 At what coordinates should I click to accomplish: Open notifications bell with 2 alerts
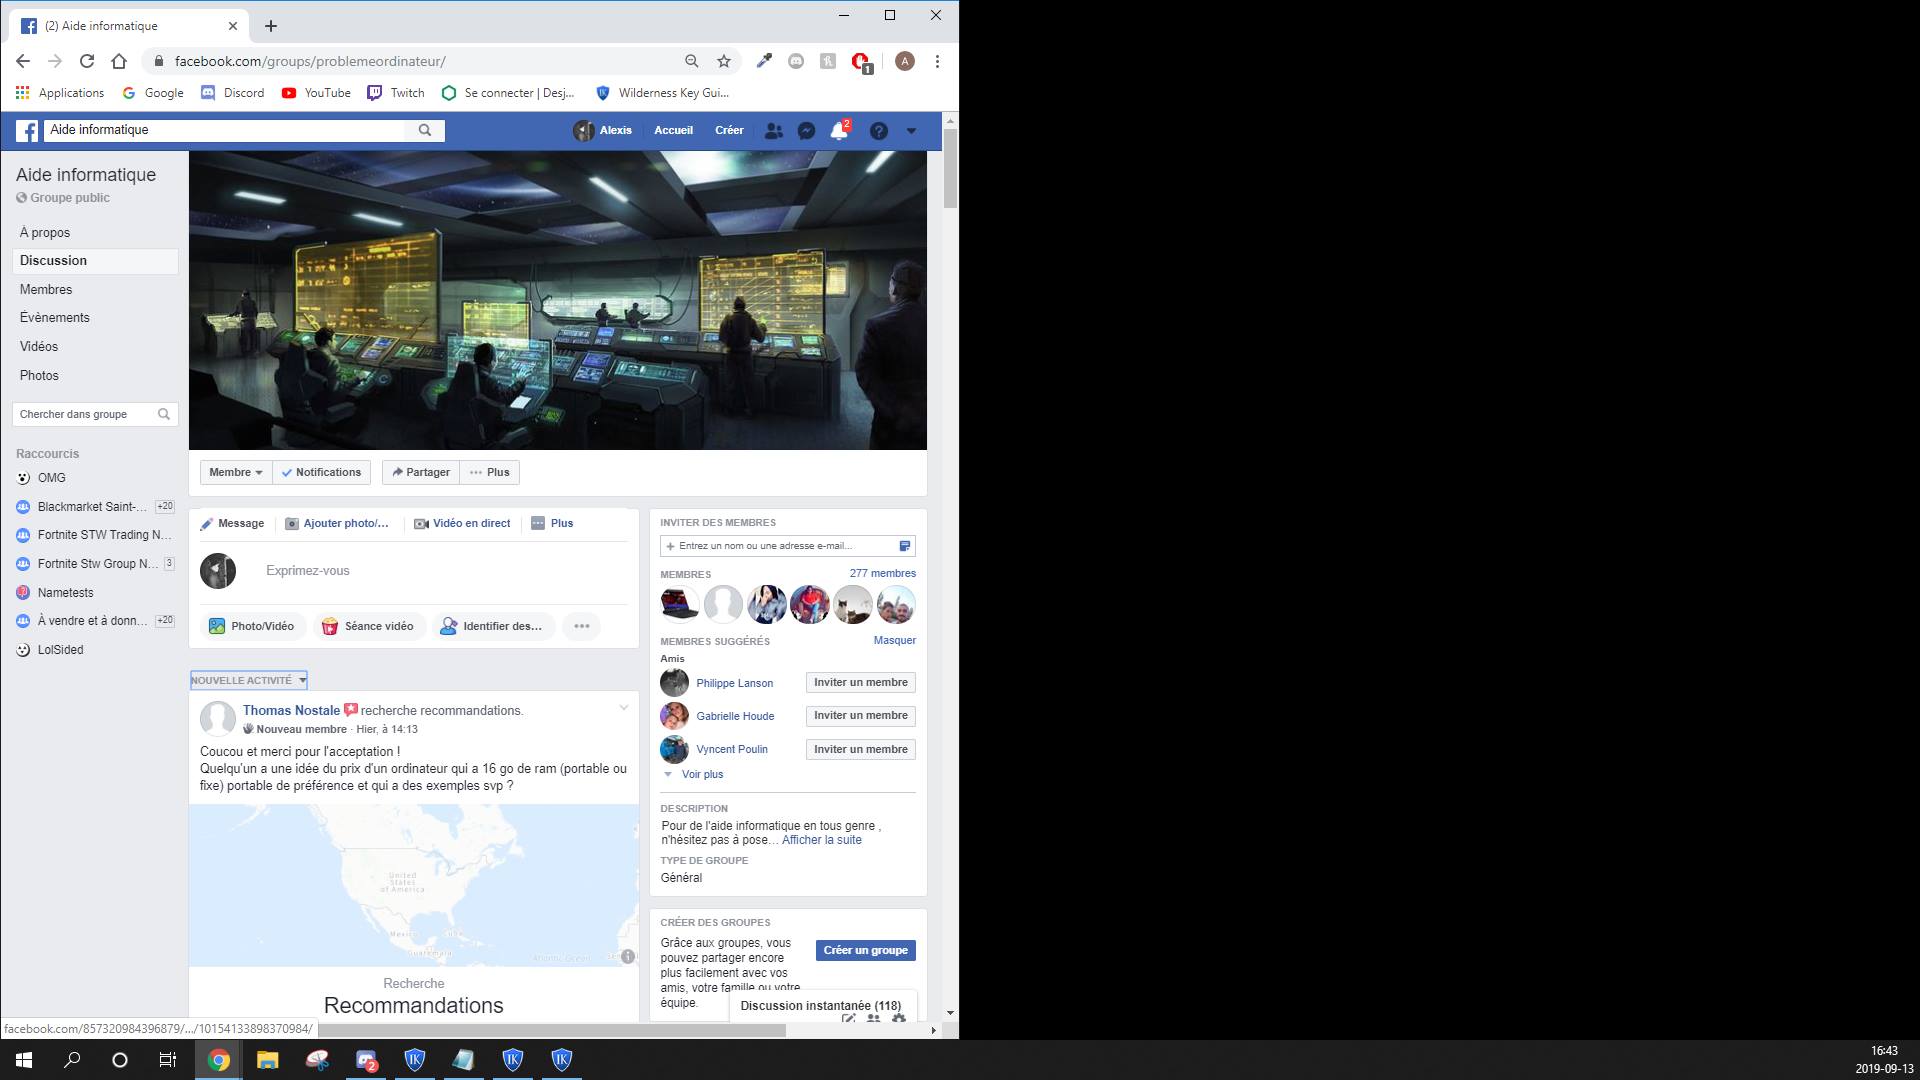coord(839,131)
